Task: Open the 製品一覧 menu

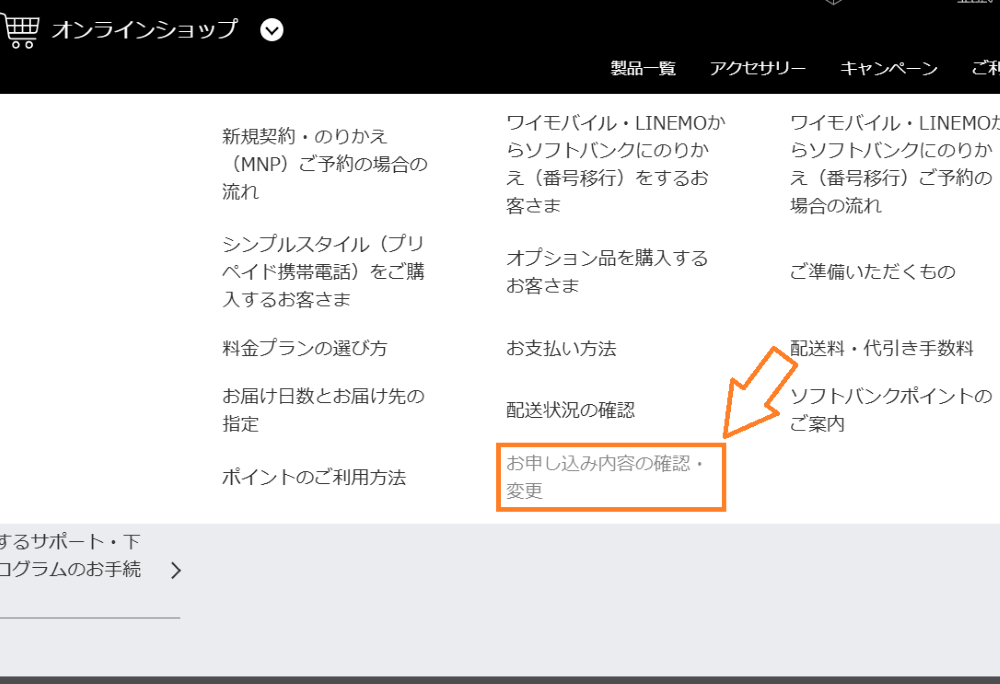Action: click(x=643, y=68)
